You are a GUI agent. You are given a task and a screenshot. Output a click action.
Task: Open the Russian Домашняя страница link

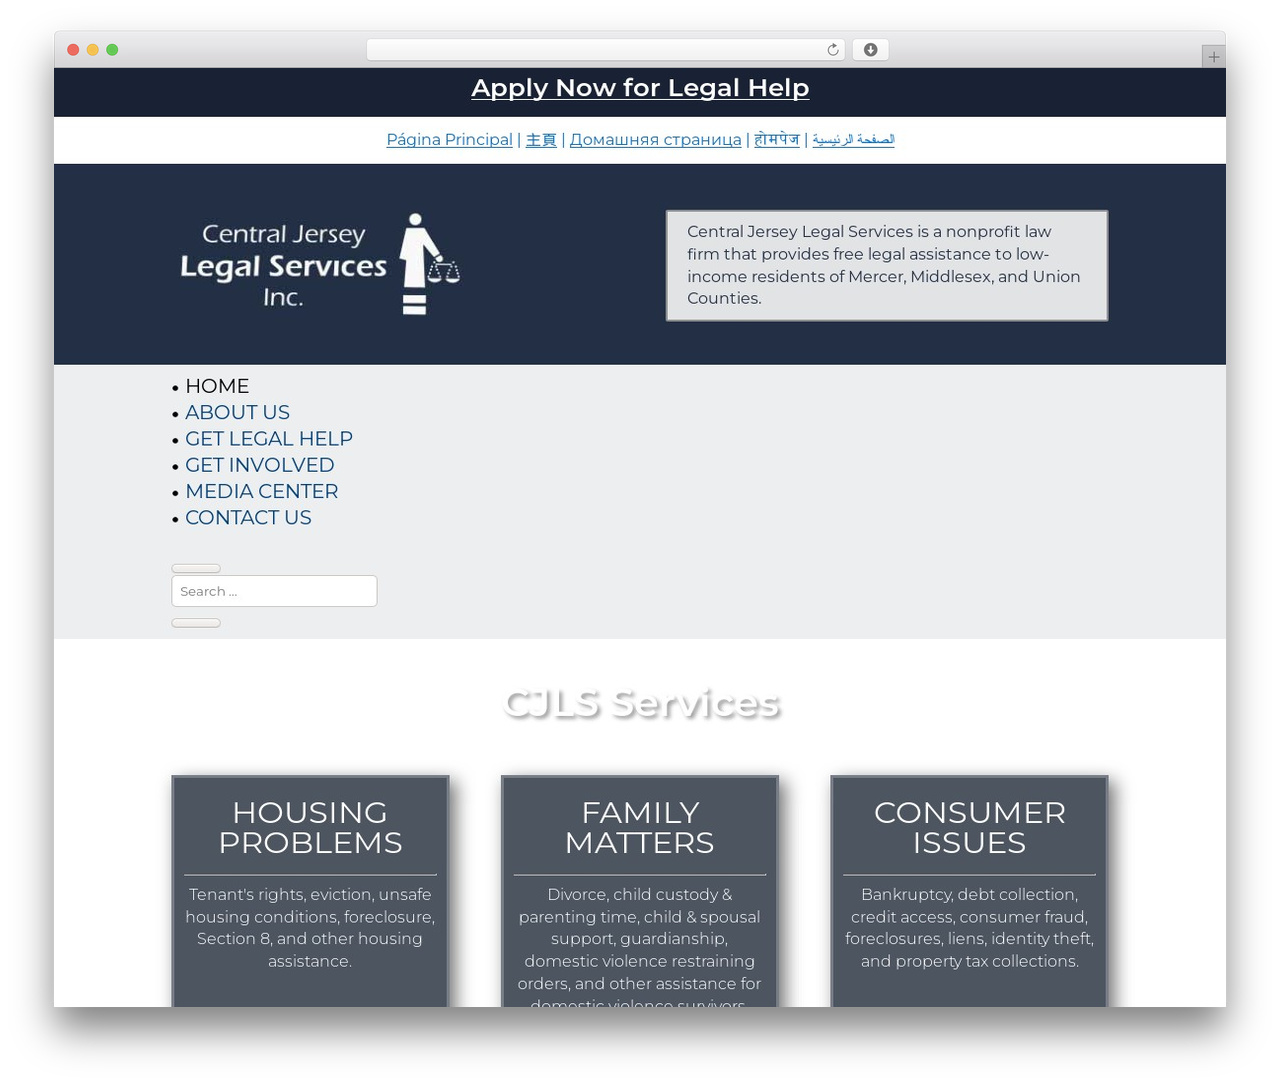click(x=655, y=140)
